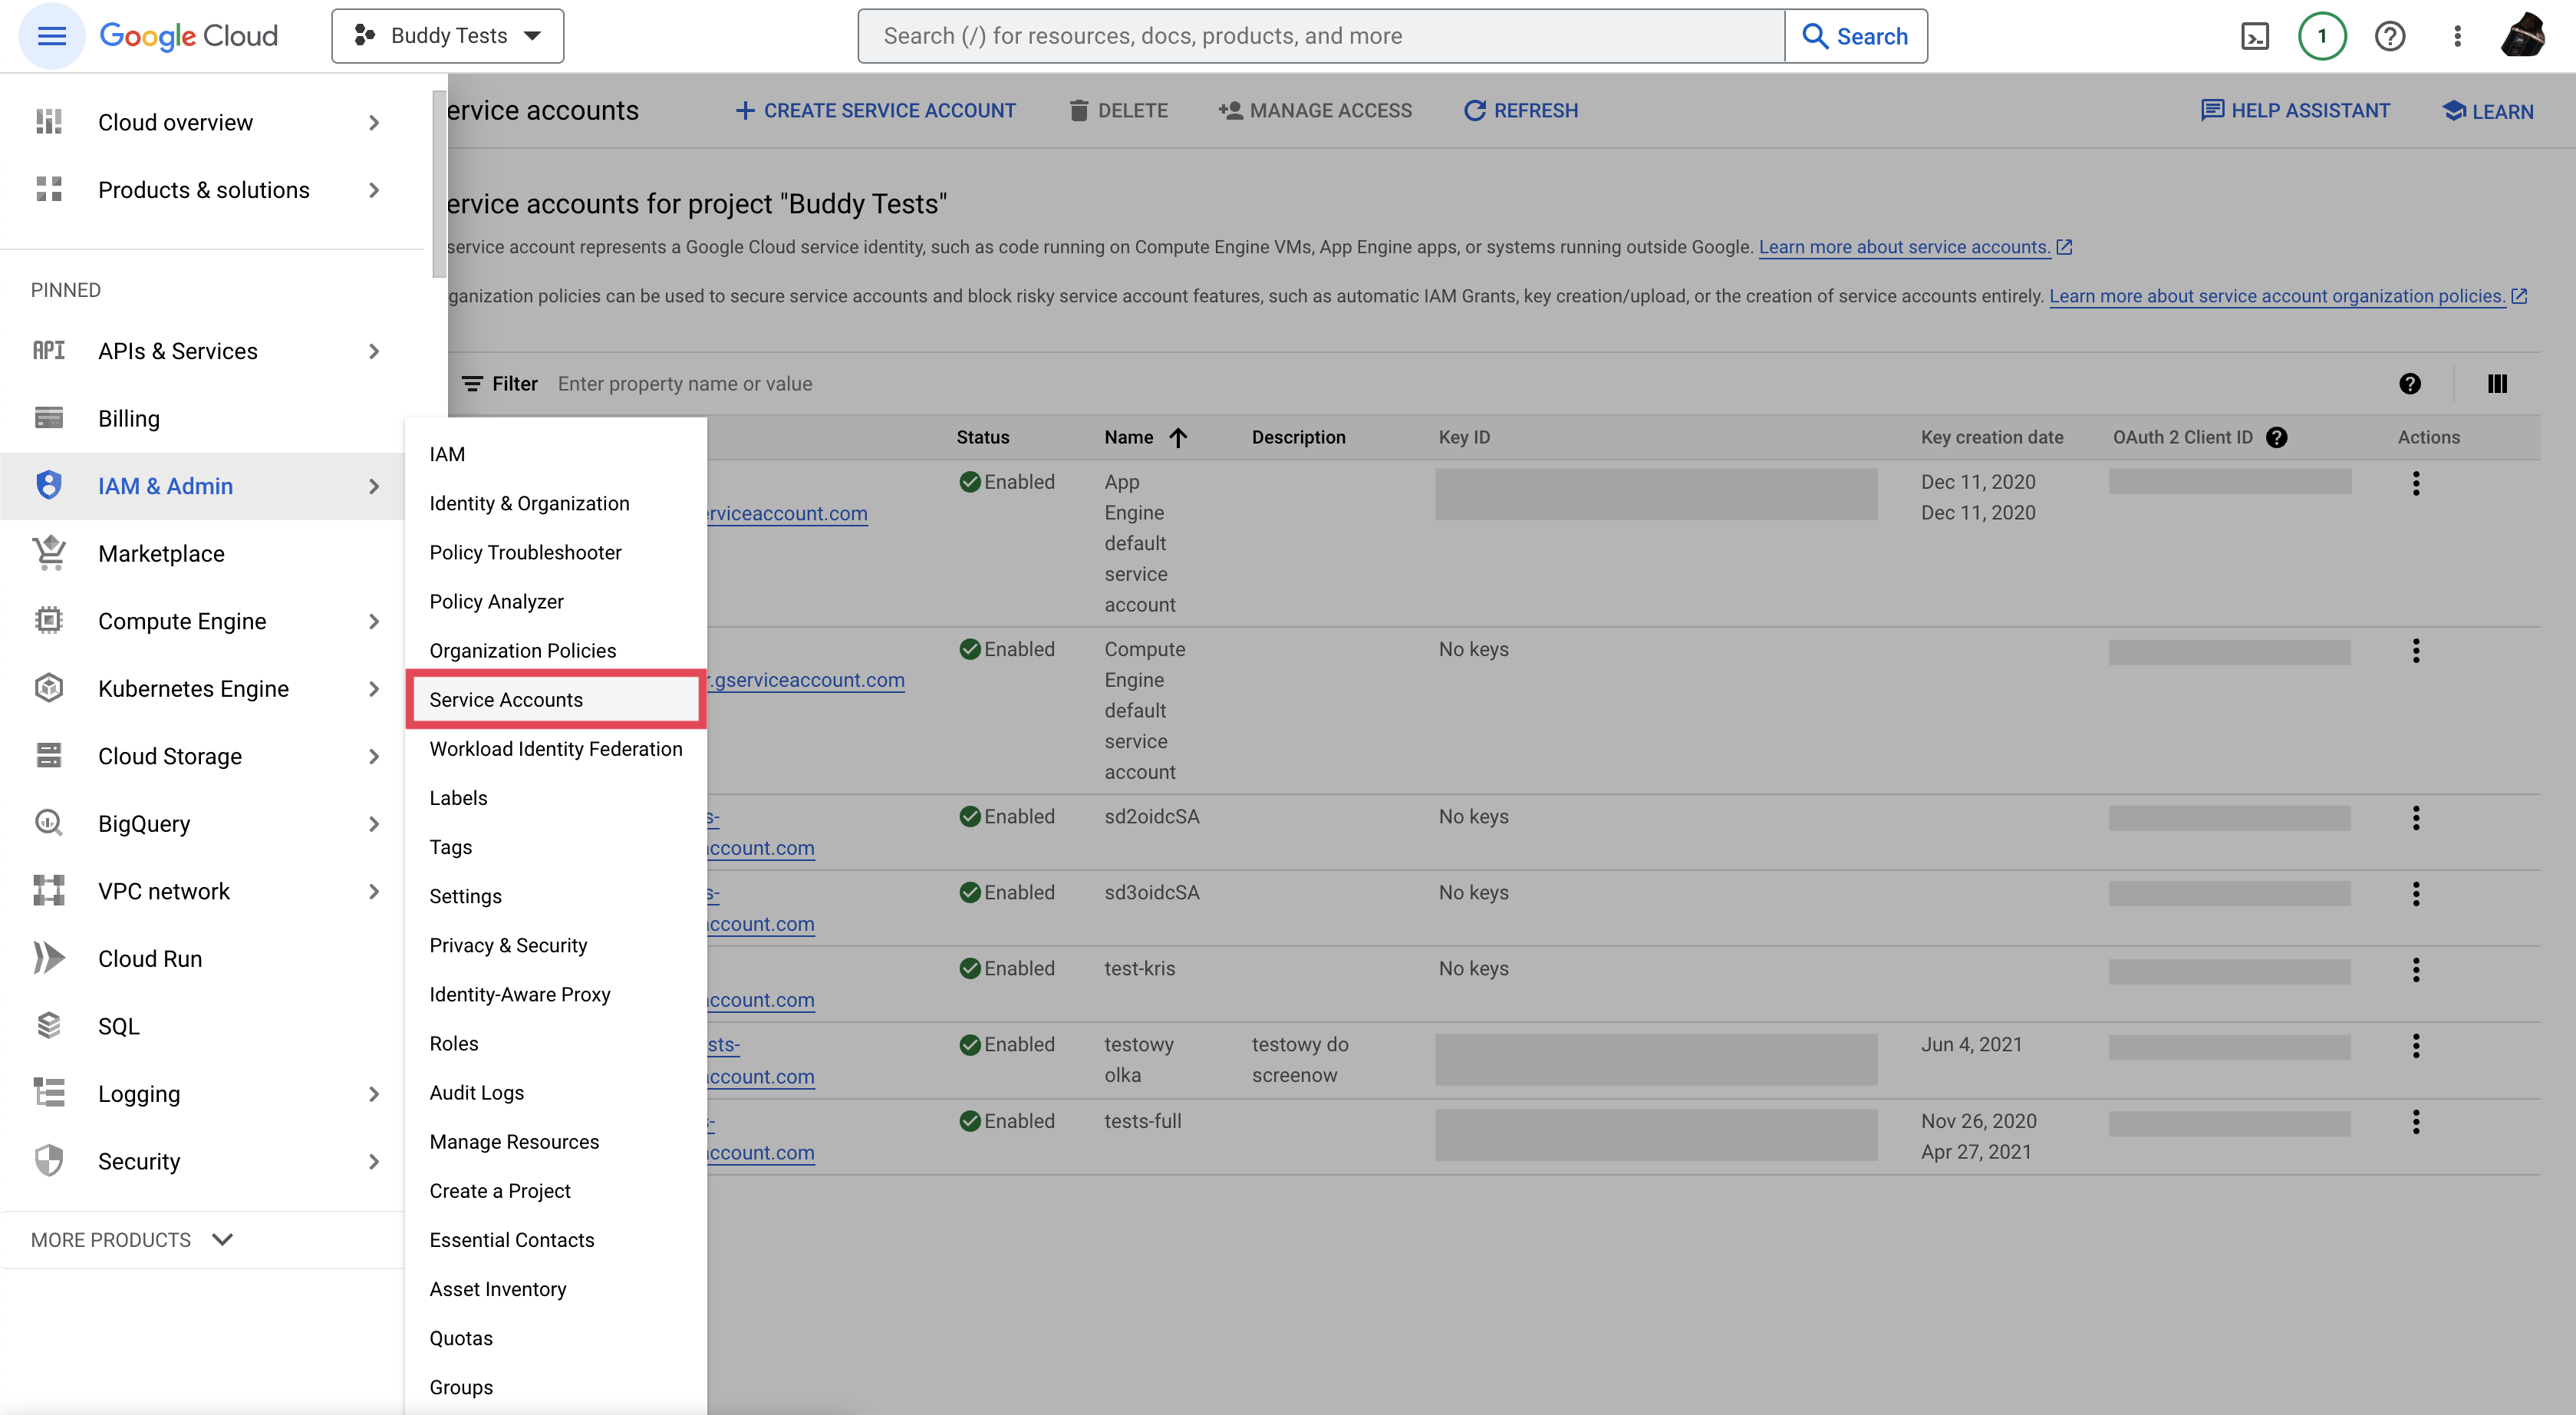Click the IAM & Admin shield icon
Viewport: 2576px width, 1415px height.
click(x=47, y=484)
